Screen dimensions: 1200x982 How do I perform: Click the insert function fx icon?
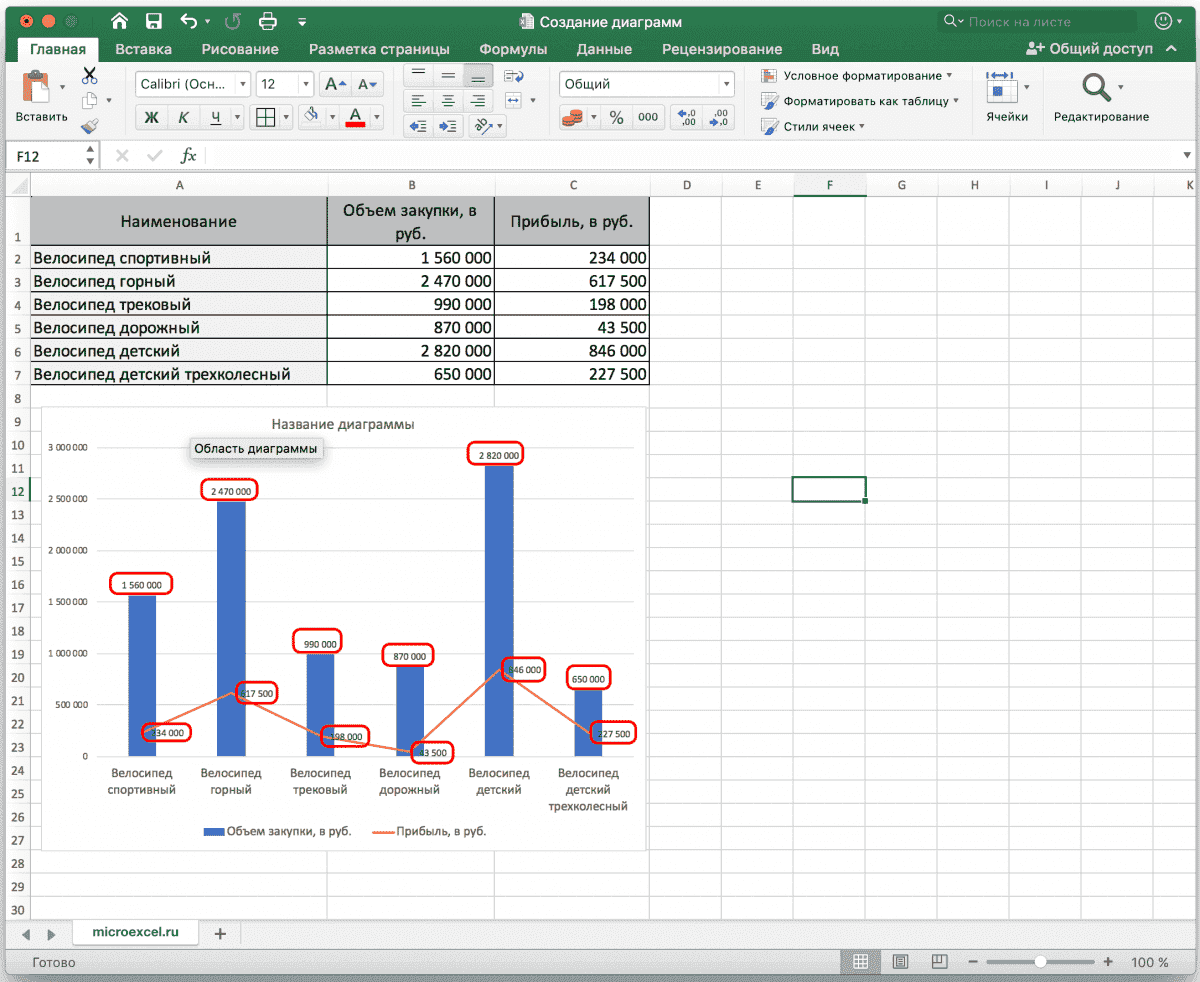188,156
